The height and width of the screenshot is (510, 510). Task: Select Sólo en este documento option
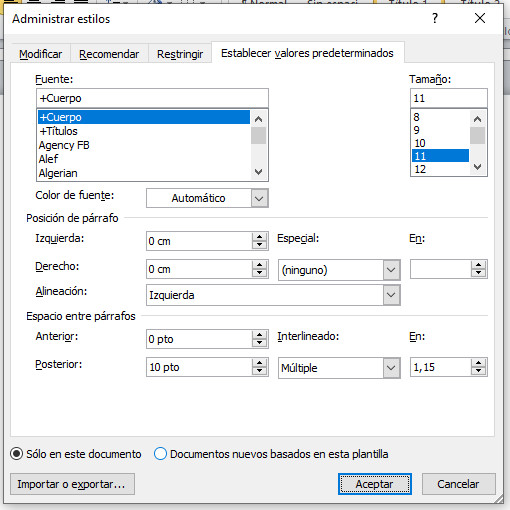(x=76, y=454)
